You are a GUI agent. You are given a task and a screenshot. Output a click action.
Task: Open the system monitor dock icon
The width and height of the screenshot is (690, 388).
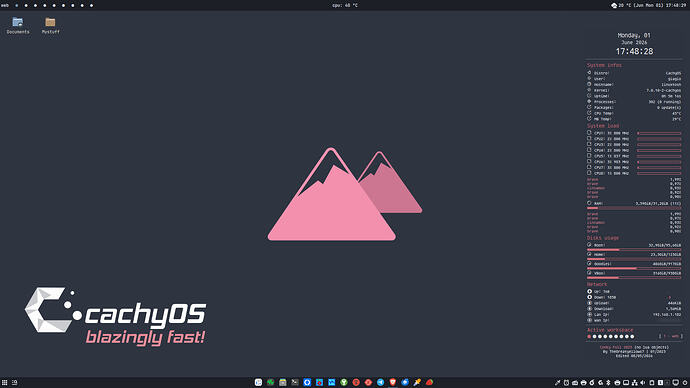pyautogui.click(x=270, y=382)
